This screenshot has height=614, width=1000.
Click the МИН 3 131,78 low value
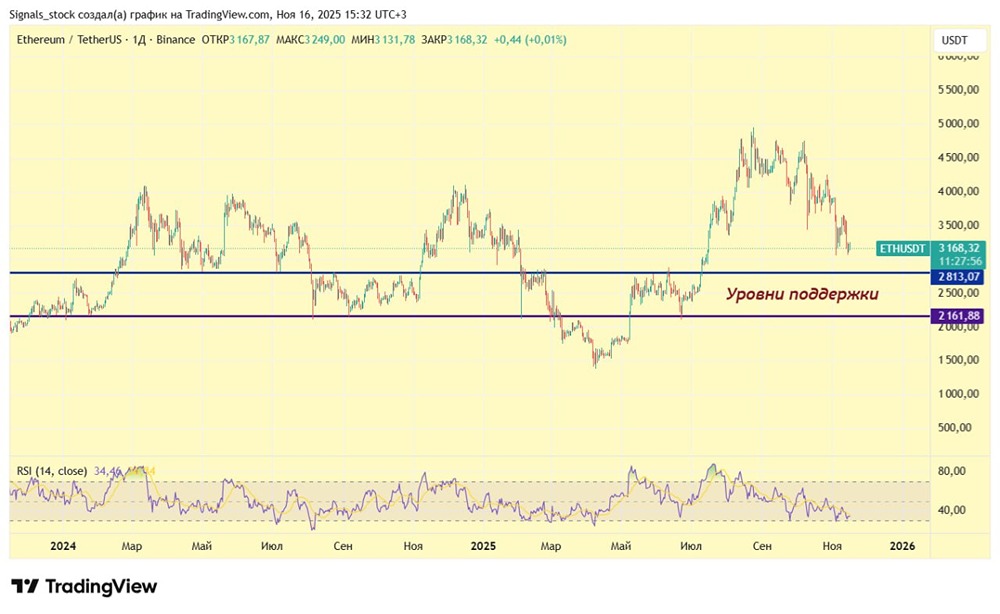[383, 40]
